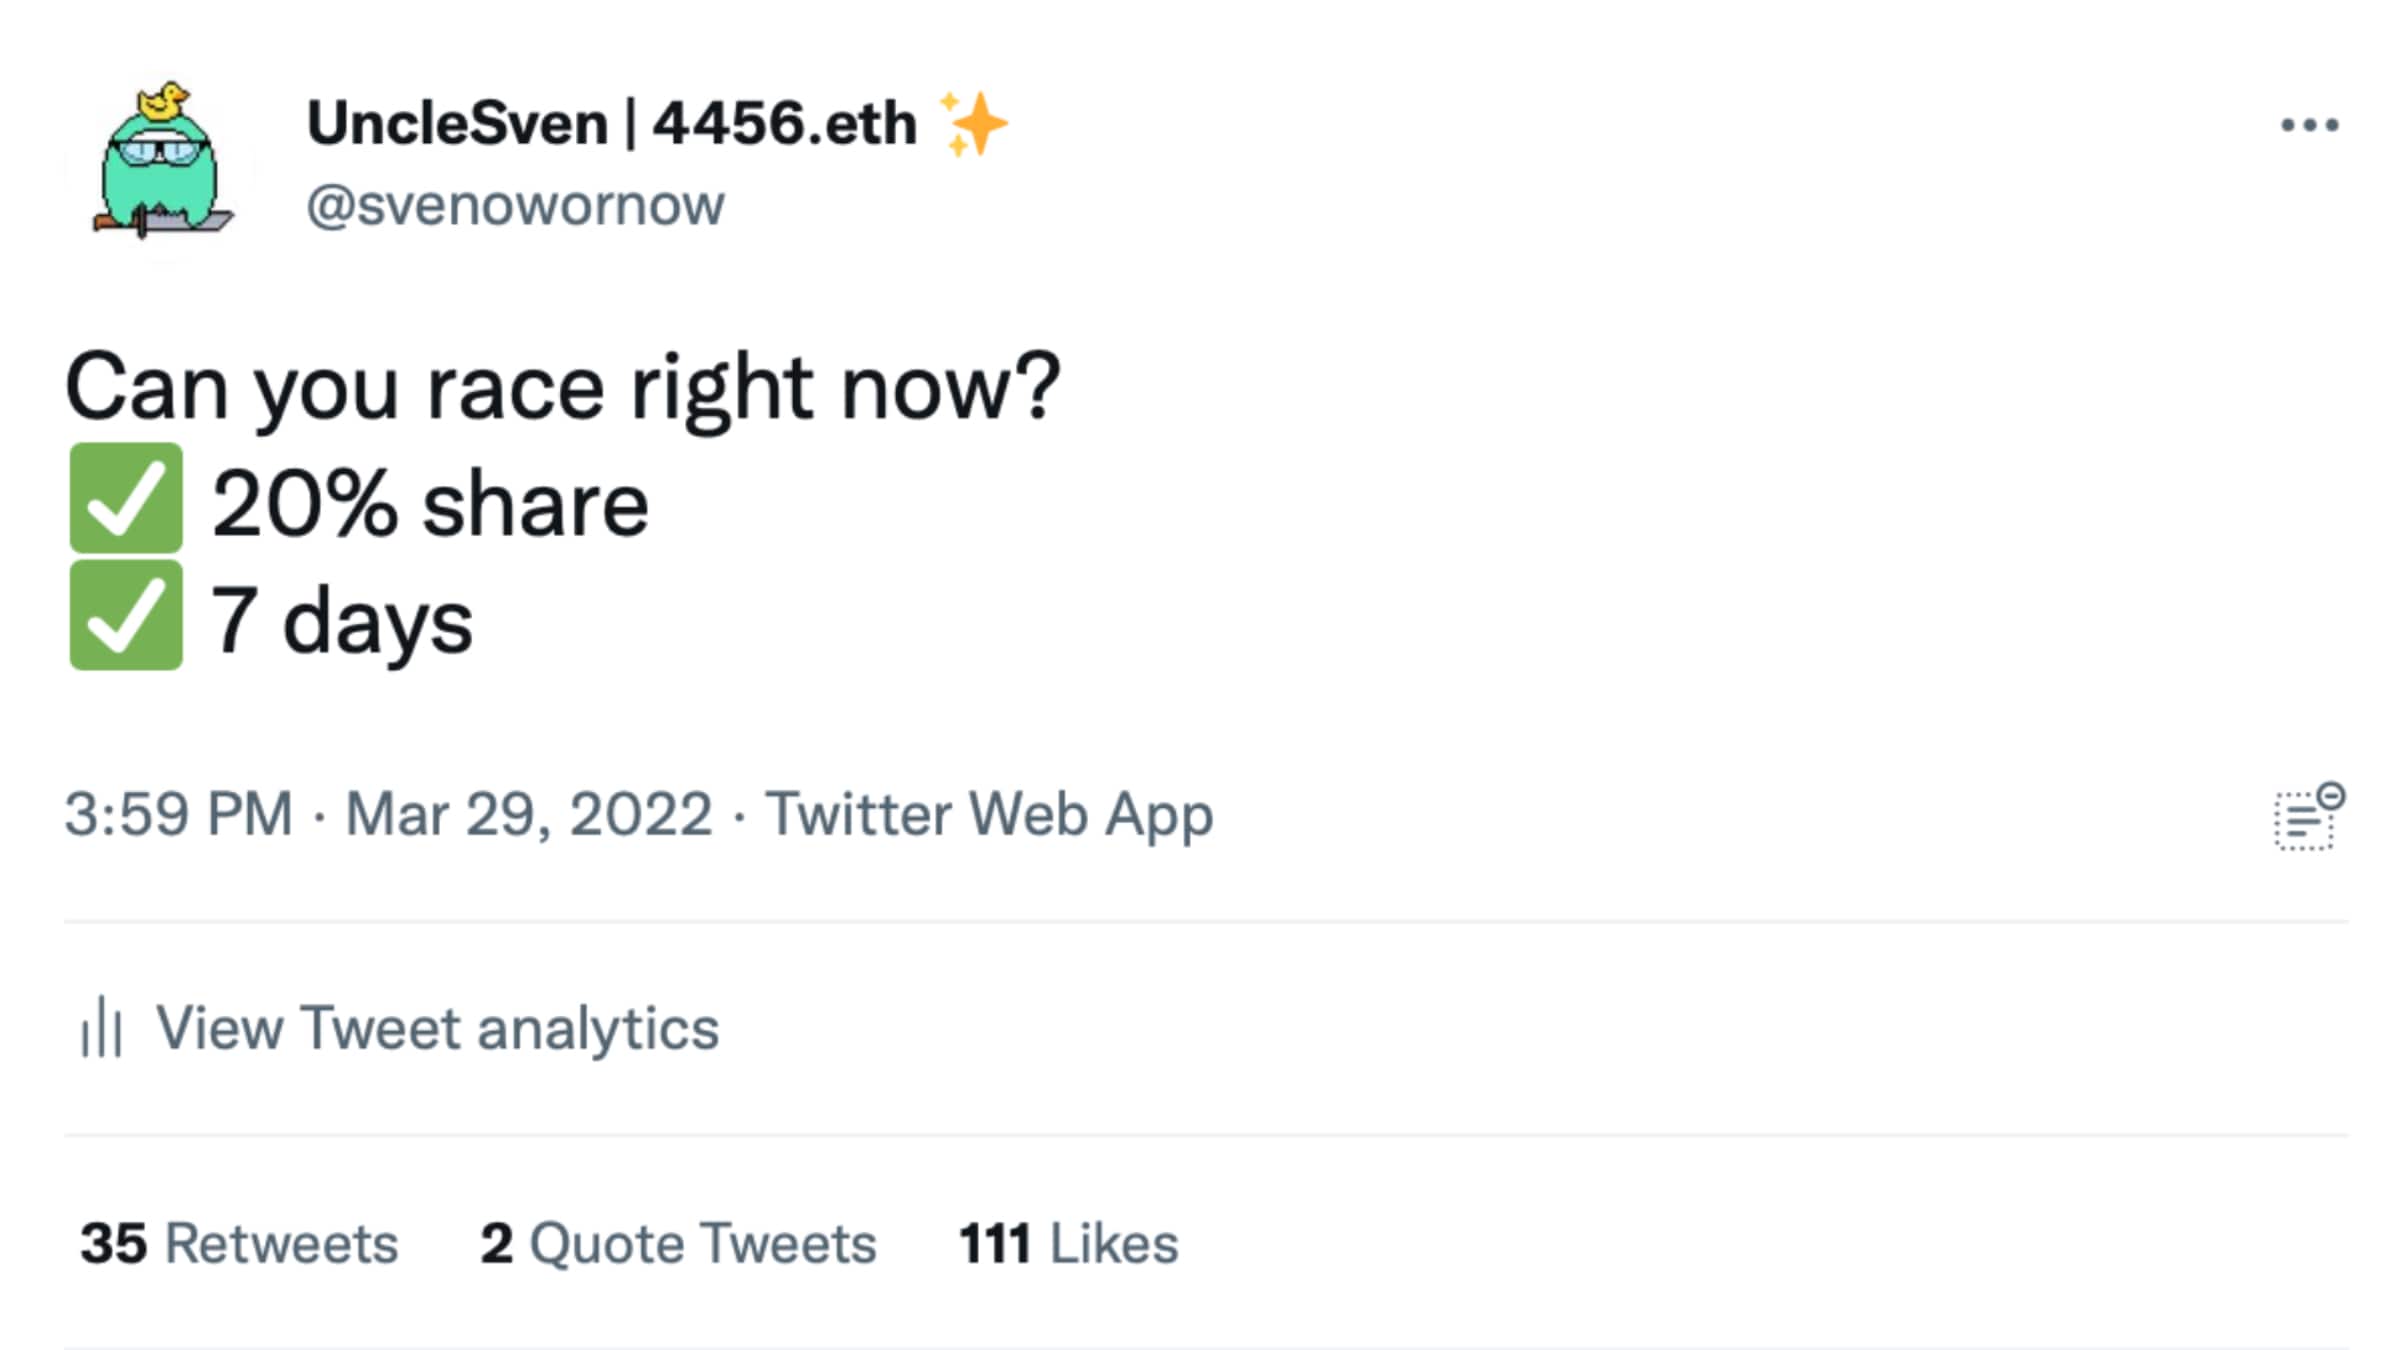Open the UncleSven | 4456.eth display name
Screen dimensions: 2400x1350
click(611, 124)
